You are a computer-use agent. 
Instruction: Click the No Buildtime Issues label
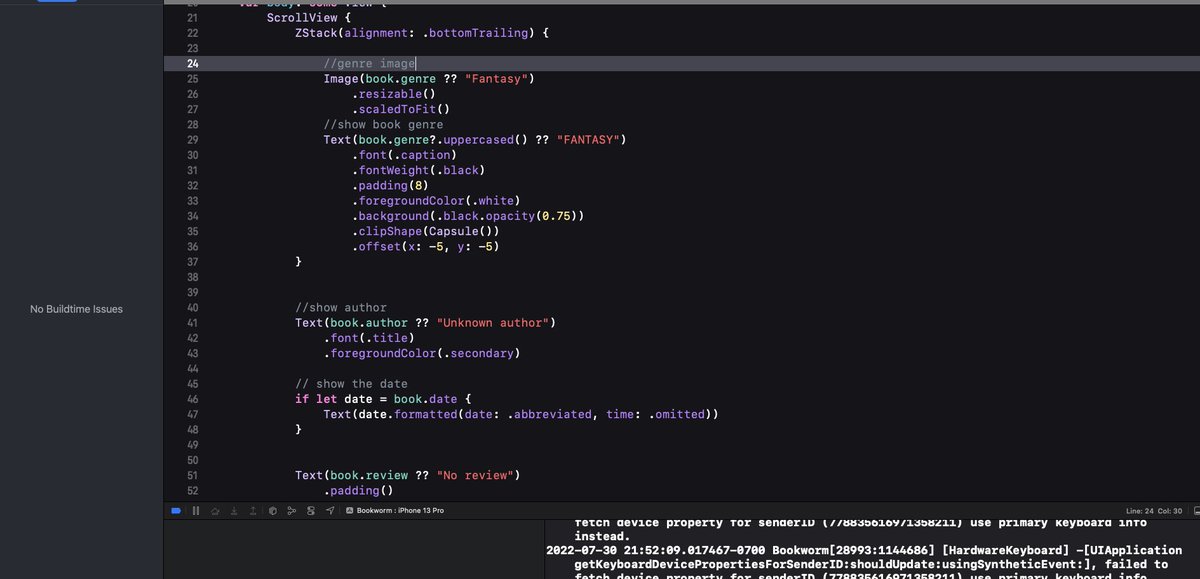(x=76, y=309)
